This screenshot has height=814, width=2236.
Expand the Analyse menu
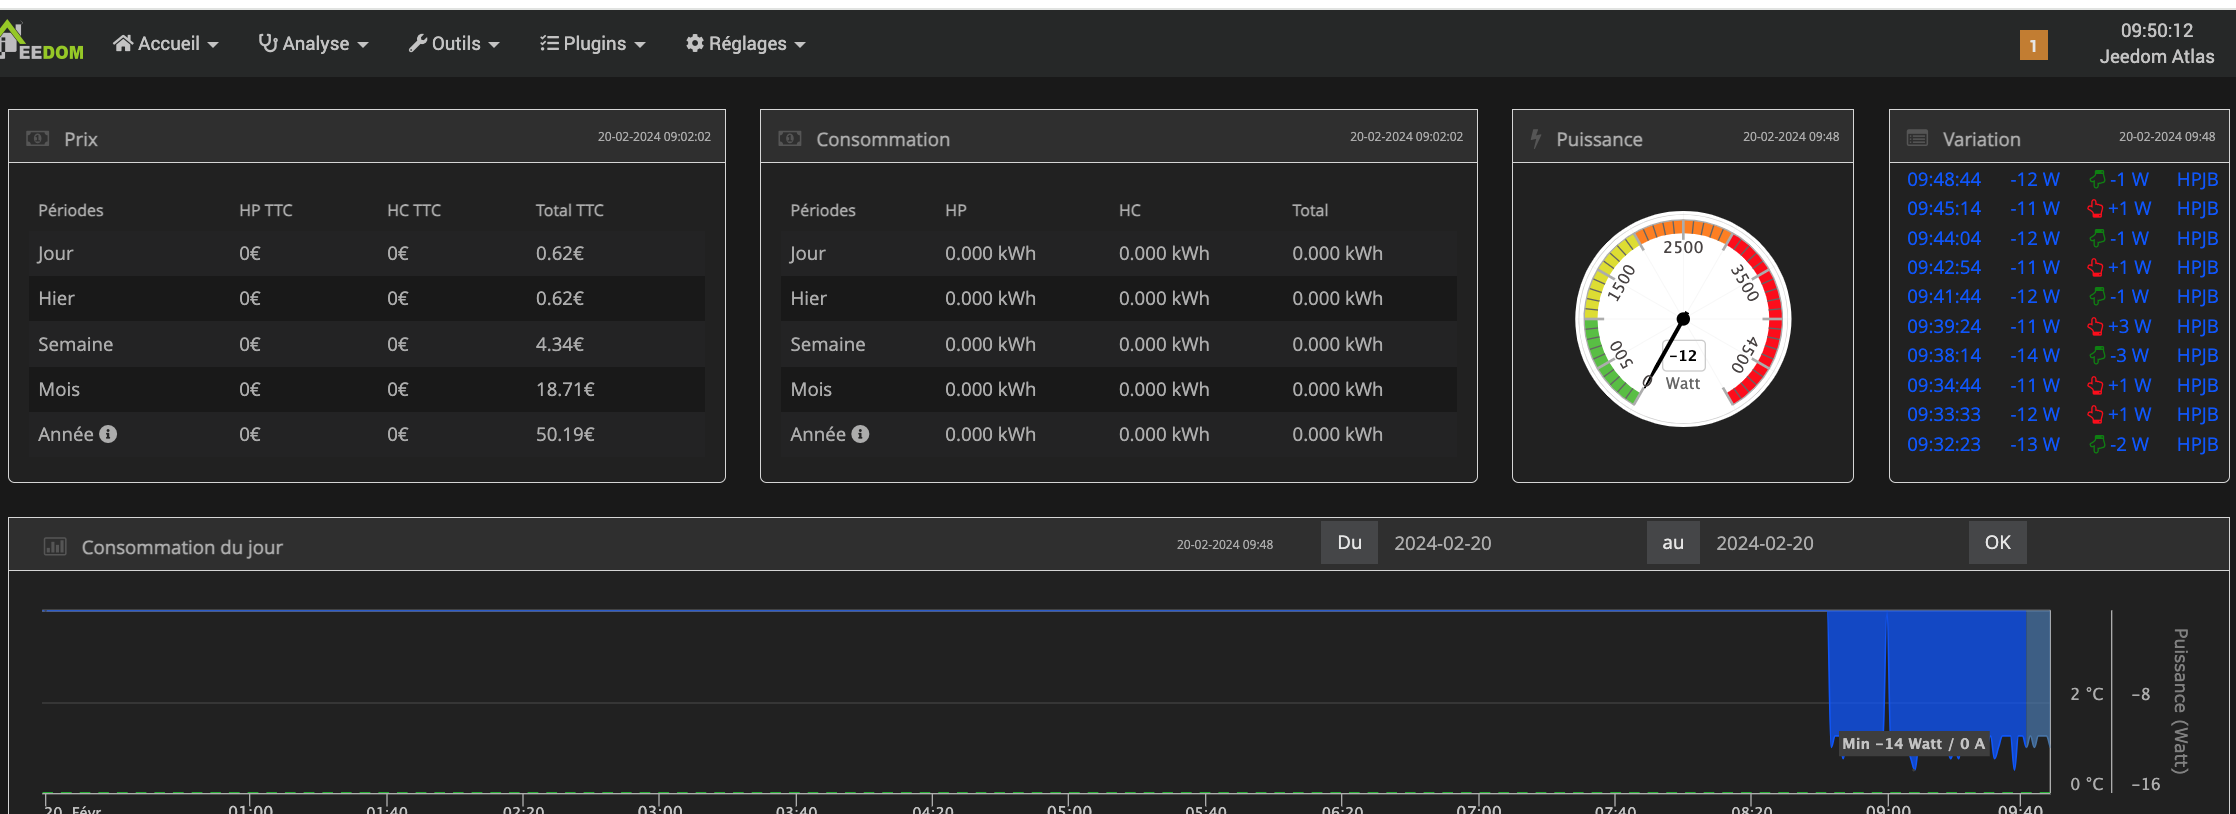tap(314, 43)
